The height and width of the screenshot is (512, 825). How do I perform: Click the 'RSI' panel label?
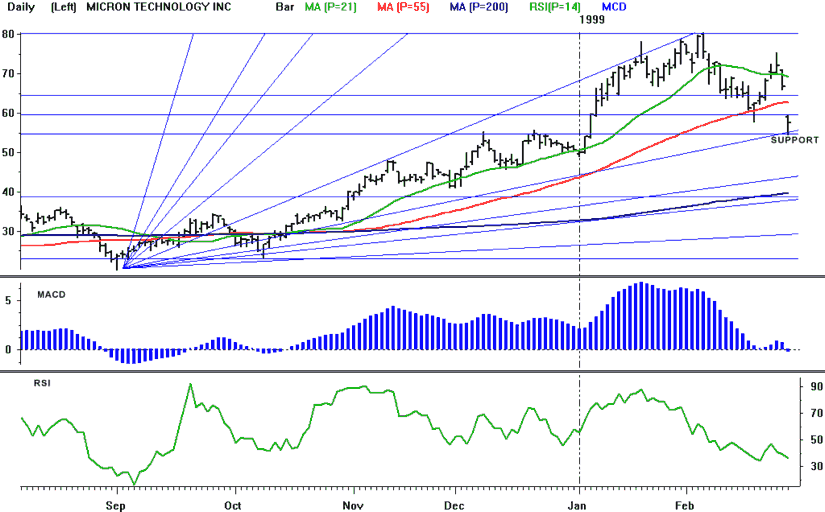coord(43,383)
